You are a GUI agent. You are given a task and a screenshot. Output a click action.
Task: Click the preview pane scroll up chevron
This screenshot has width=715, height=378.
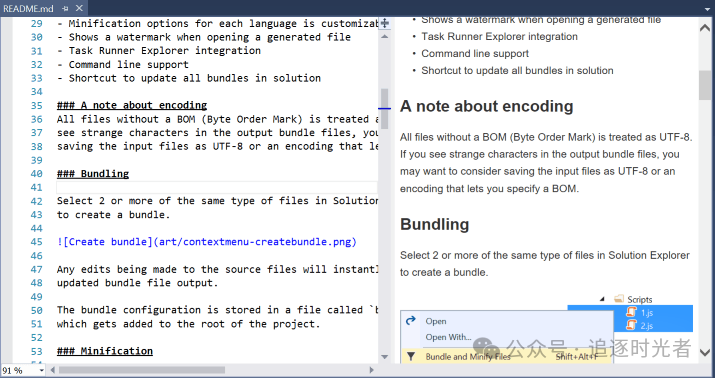point(705,27)
